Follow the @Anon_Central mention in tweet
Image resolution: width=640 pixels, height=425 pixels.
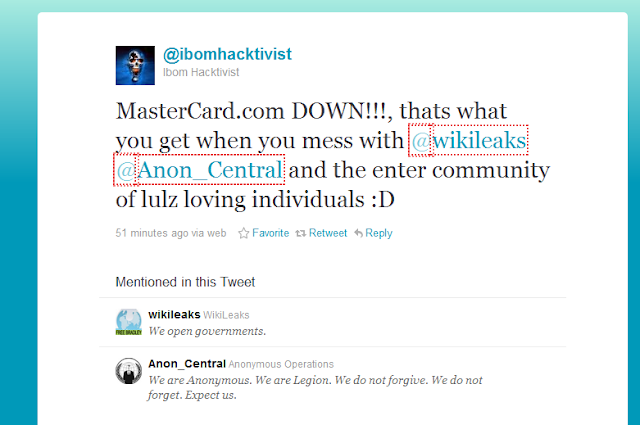click(x=199, y=170)
